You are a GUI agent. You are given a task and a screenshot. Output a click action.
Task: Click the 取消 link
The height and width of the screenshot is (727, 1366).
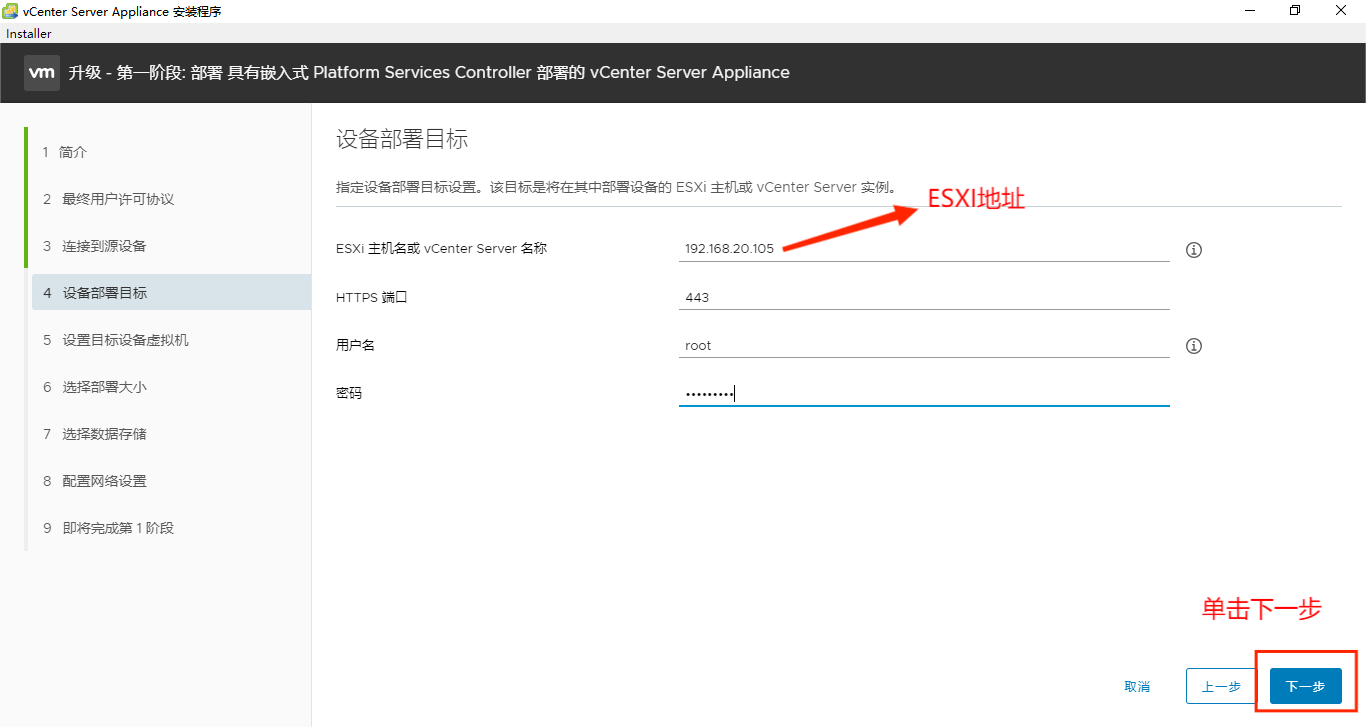(x=1137, y=687)
